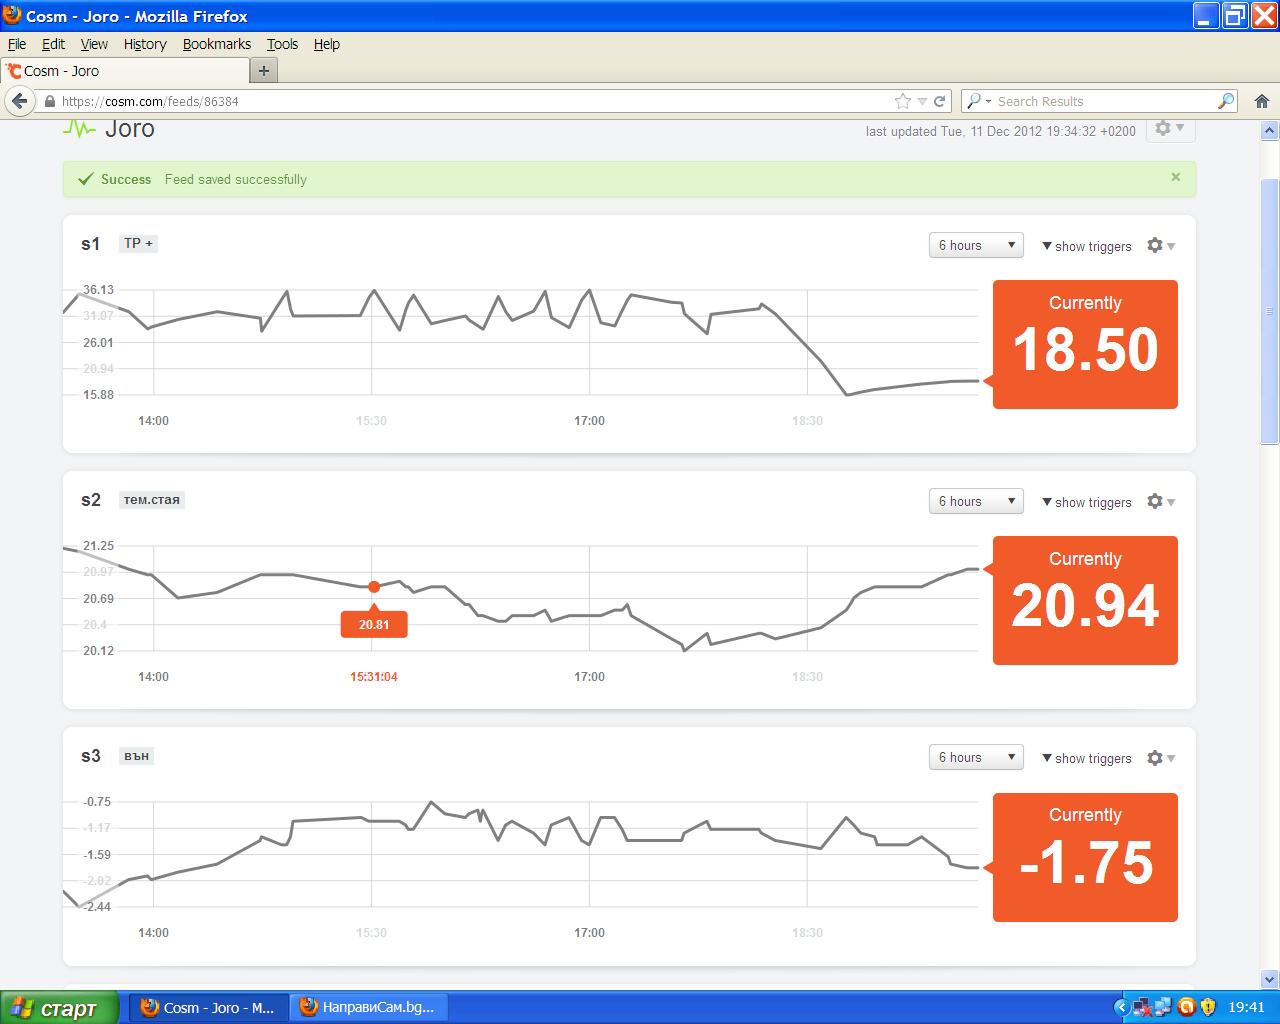Change s2 time range from 6 hours
Screen dimensions: 1280x1024
pyautogui.click(x=976, y=501)
